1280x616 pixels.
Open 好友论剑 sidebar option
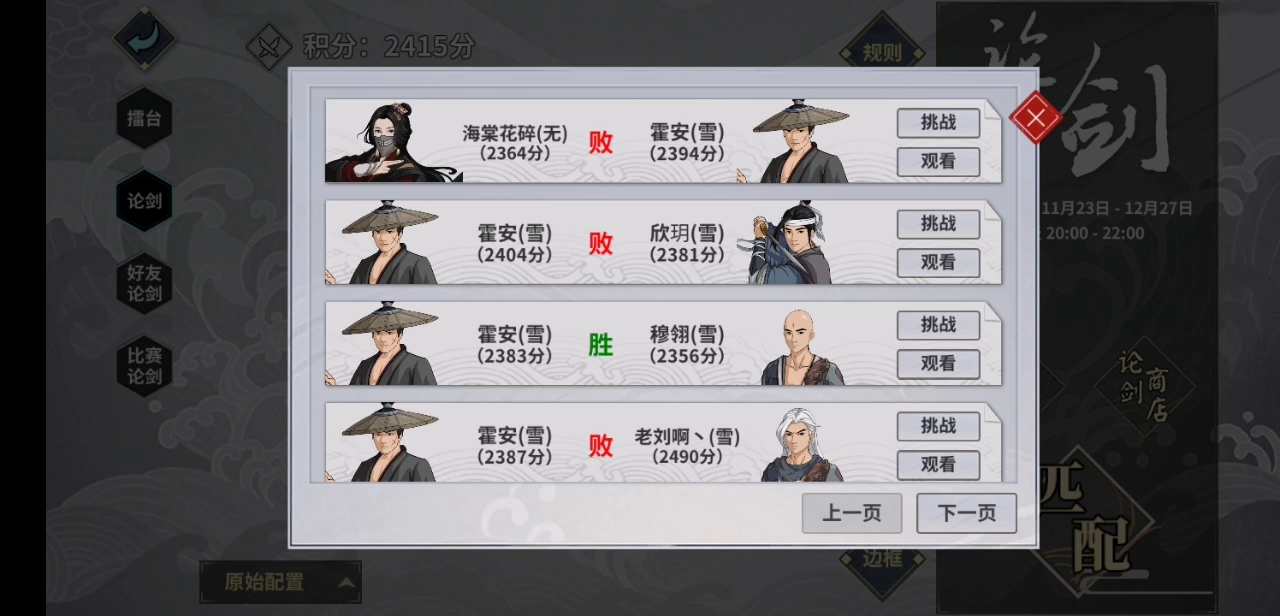point(144,283)
